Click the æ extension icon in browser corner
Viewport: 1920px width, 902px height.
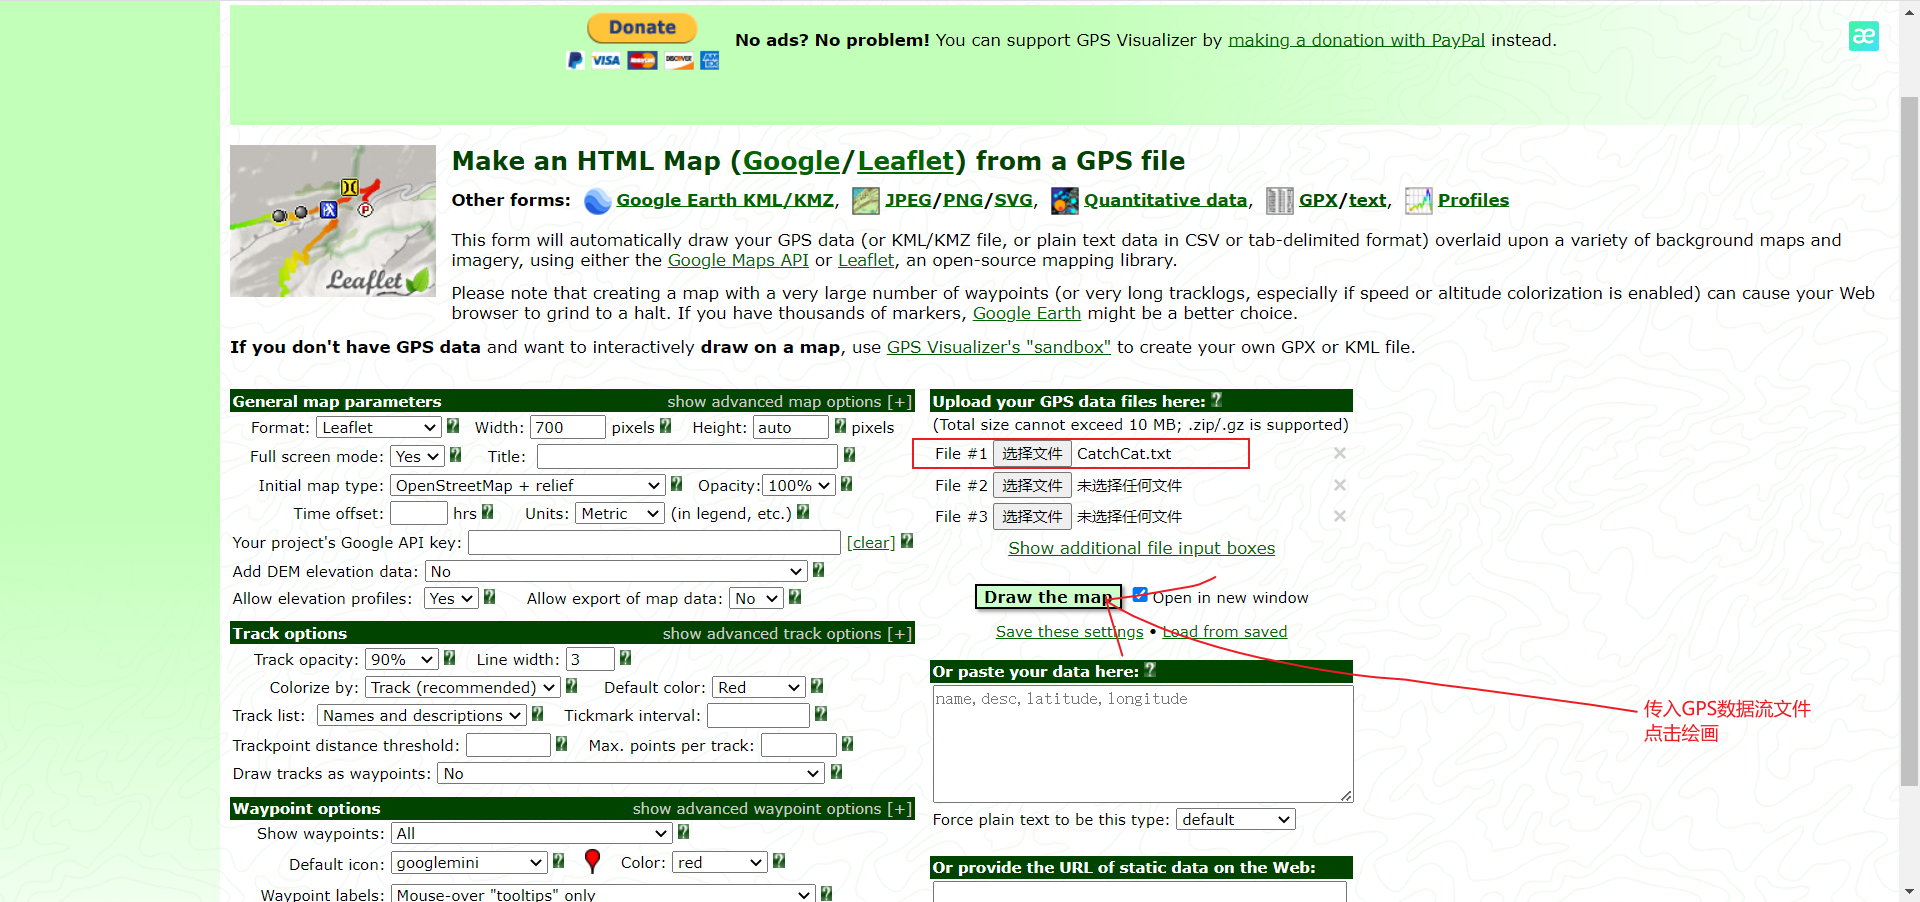tap(1864, 35)
